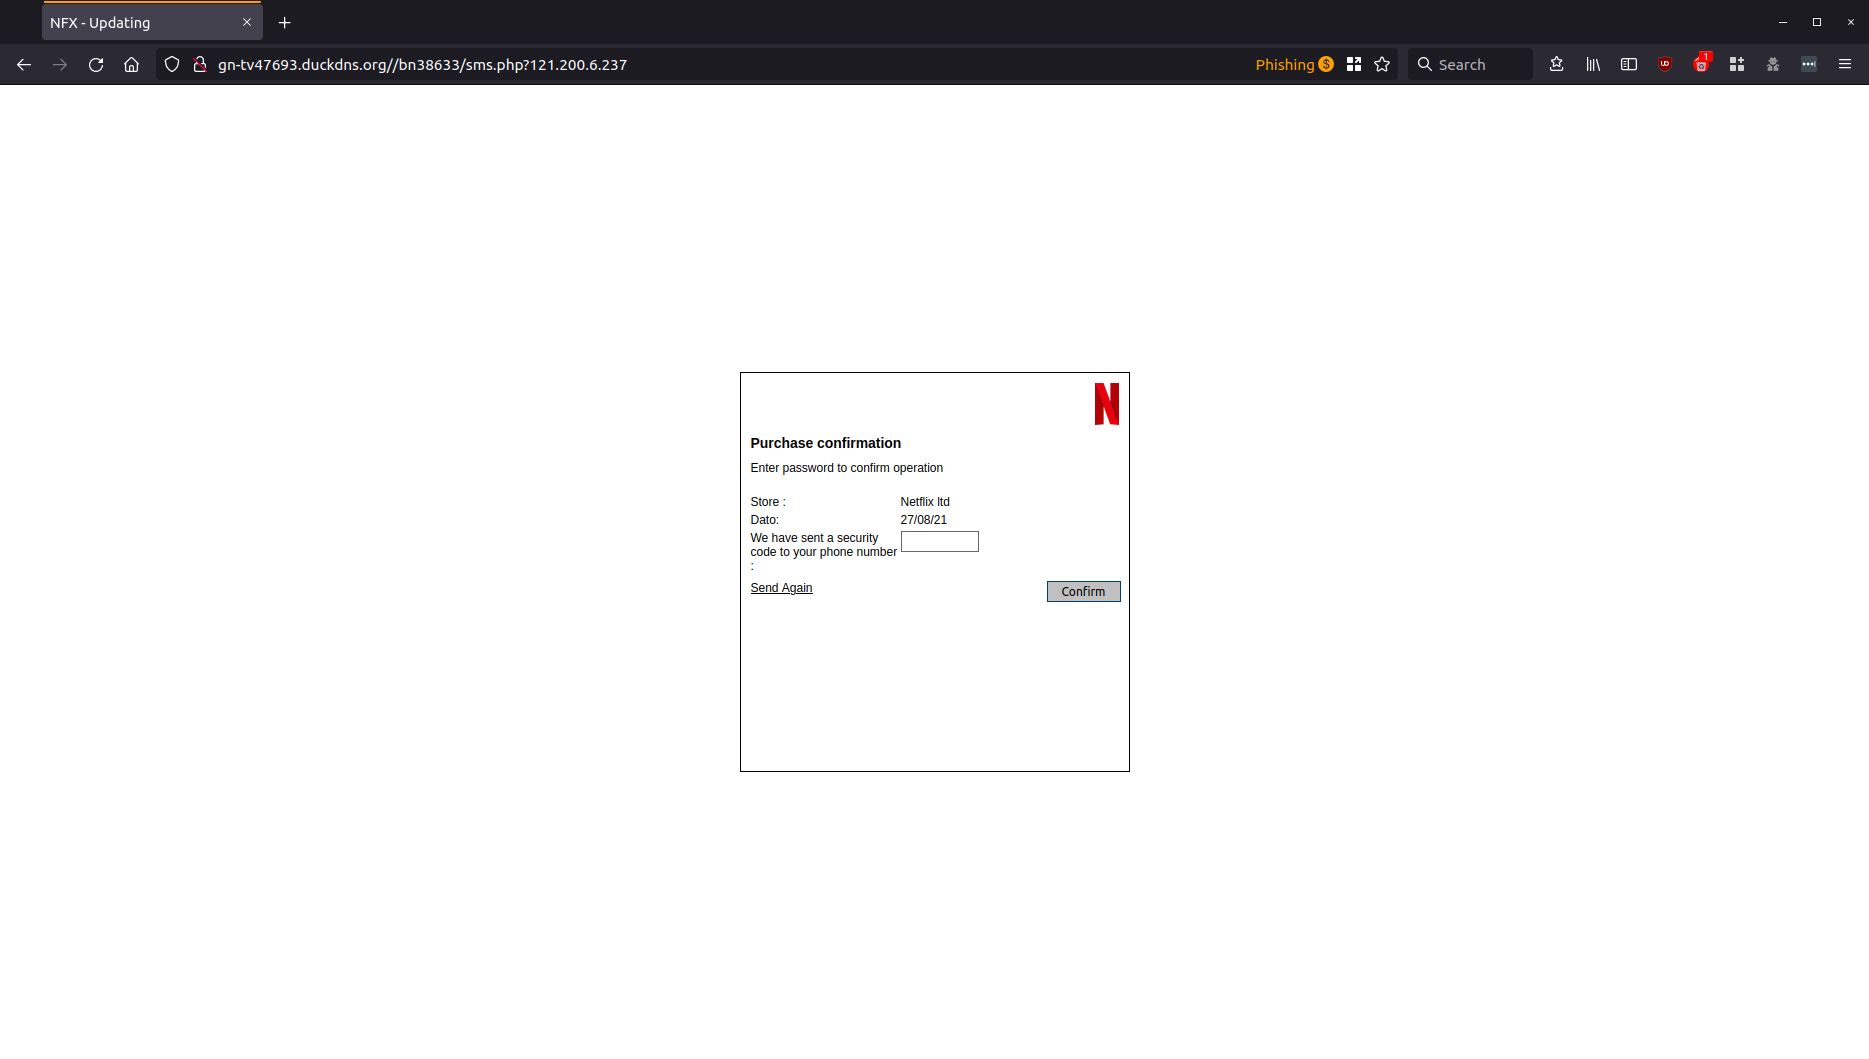Click the Netflix N logo
1869x1059 pixels.
click(x=1107, y=404)
